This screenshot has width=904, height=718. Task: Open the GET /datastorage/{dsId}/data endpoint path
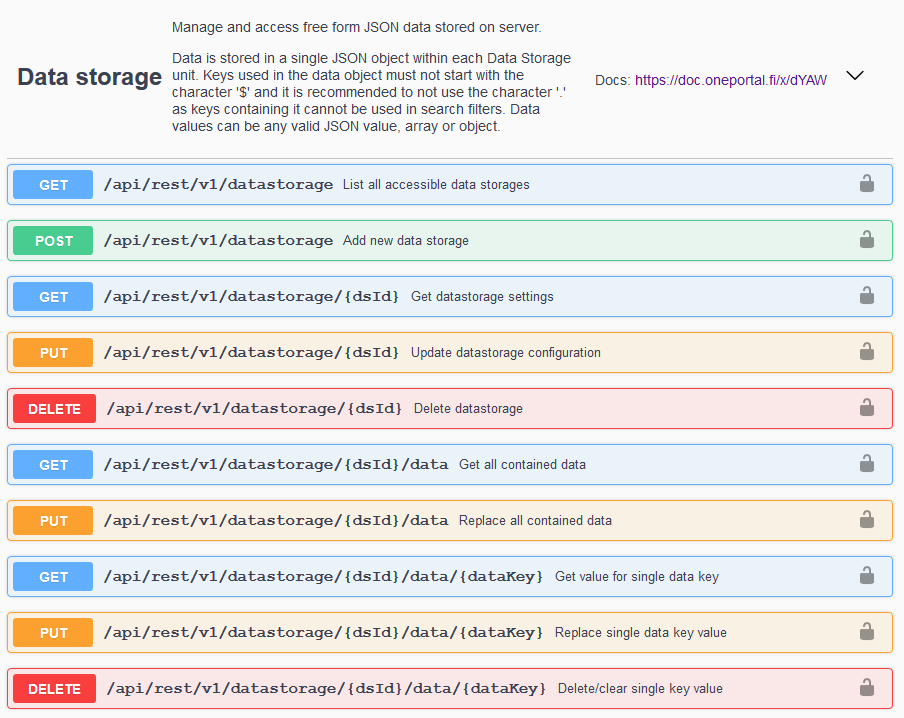276,464
